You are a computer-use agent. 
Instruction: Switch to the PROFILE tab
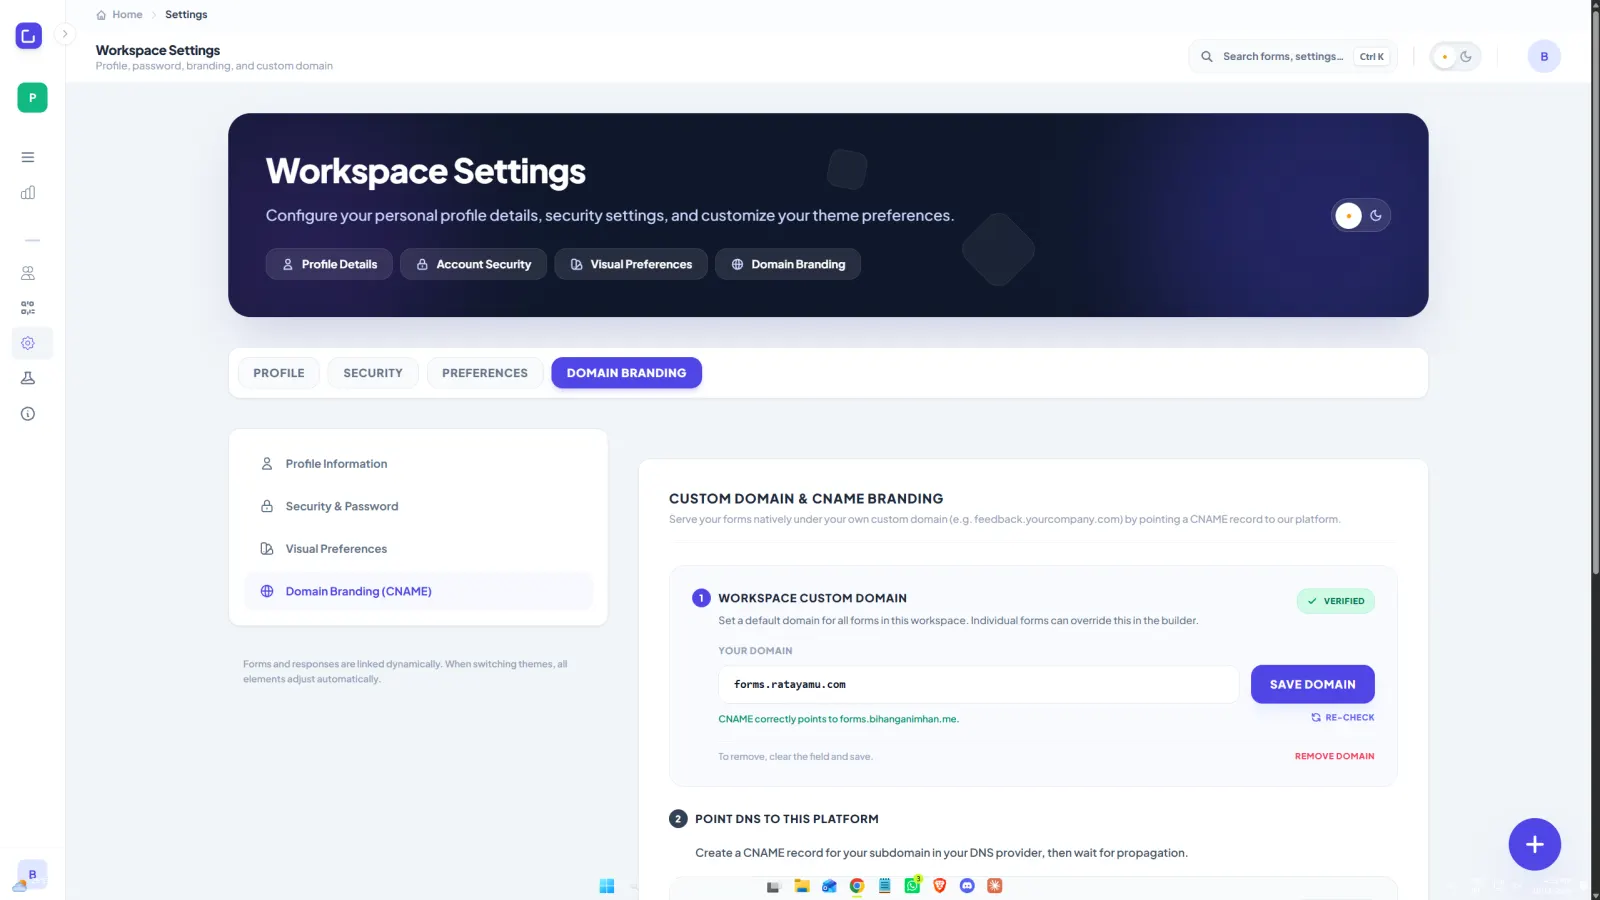coord(279,373)
